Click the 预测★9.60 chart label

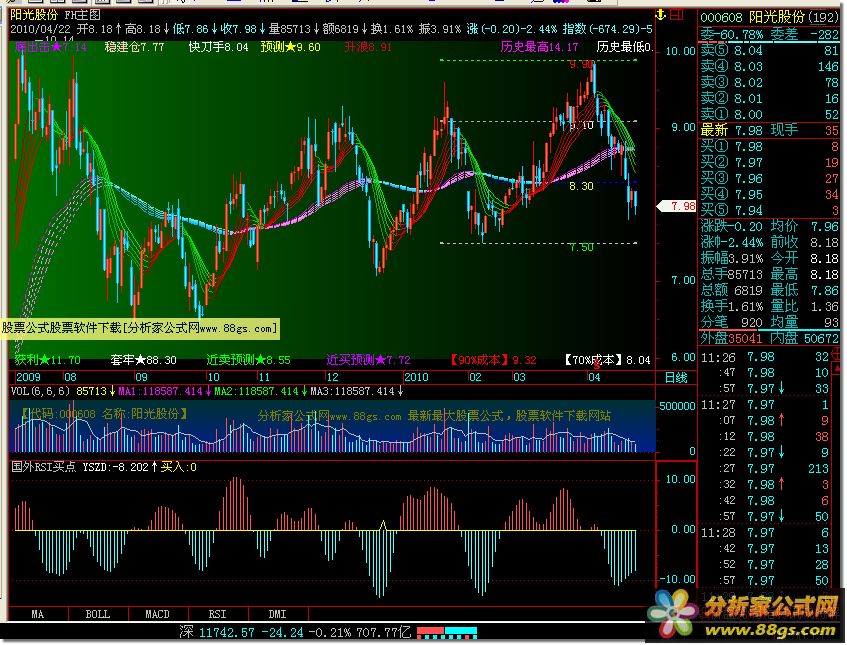(x=291, y=47)
